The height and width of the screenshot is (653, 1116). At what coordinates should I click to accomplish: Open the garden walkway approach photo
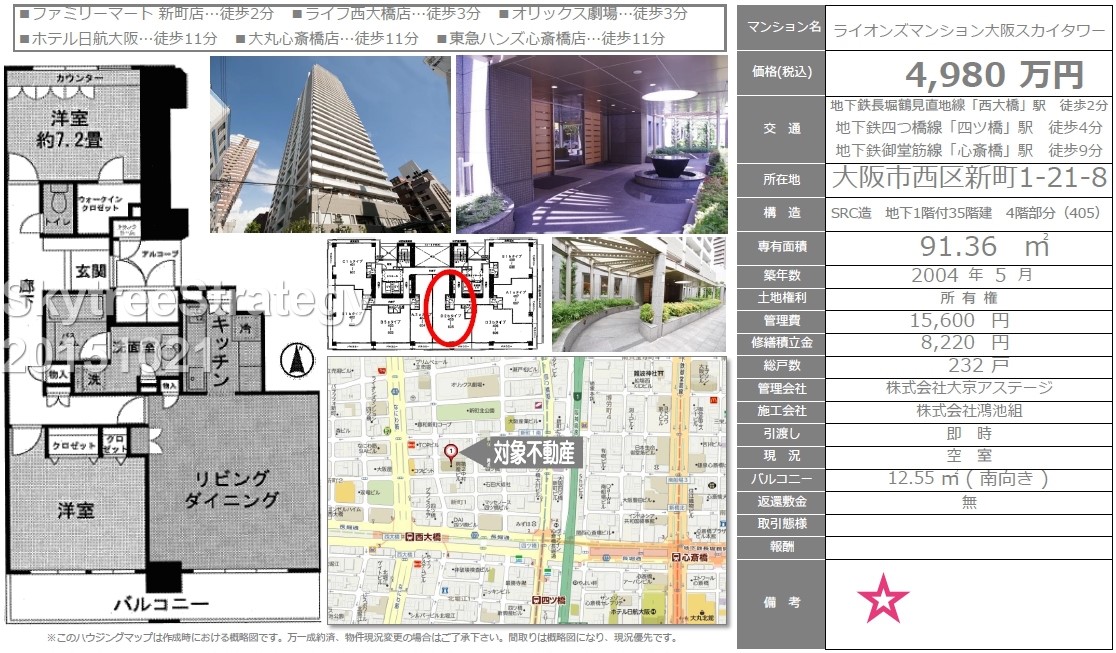coord(639,294)
